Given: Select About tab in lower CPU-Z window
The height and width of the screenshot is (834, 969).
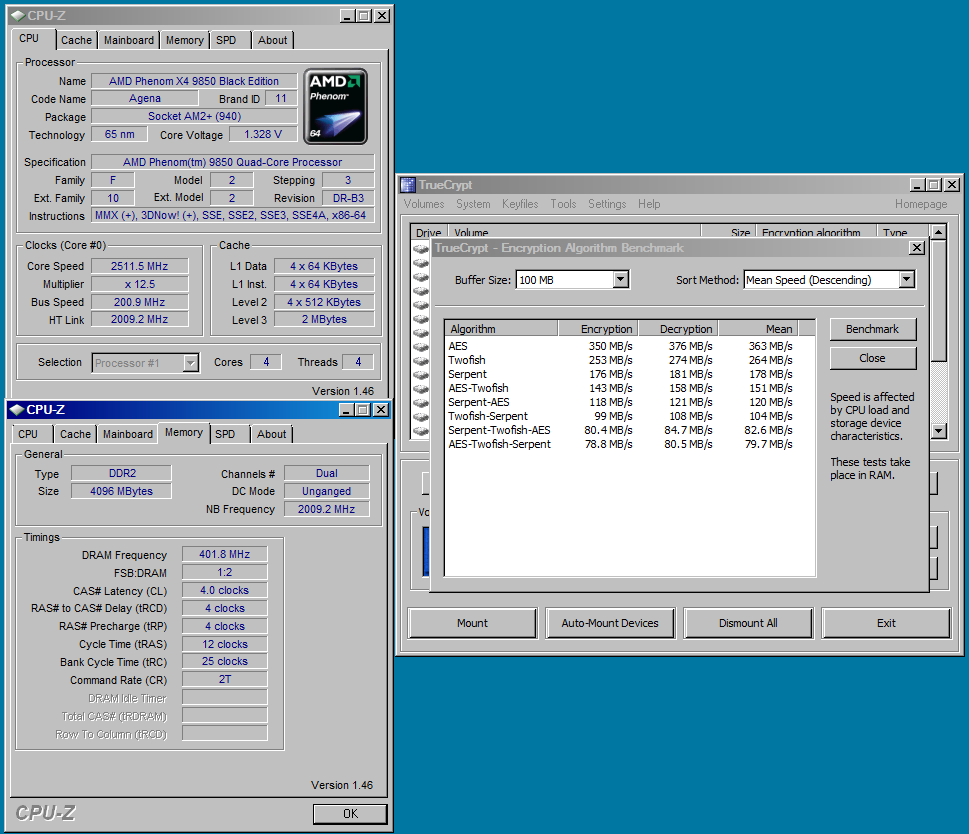Looking at the screenshot, I should click(271, 434).
